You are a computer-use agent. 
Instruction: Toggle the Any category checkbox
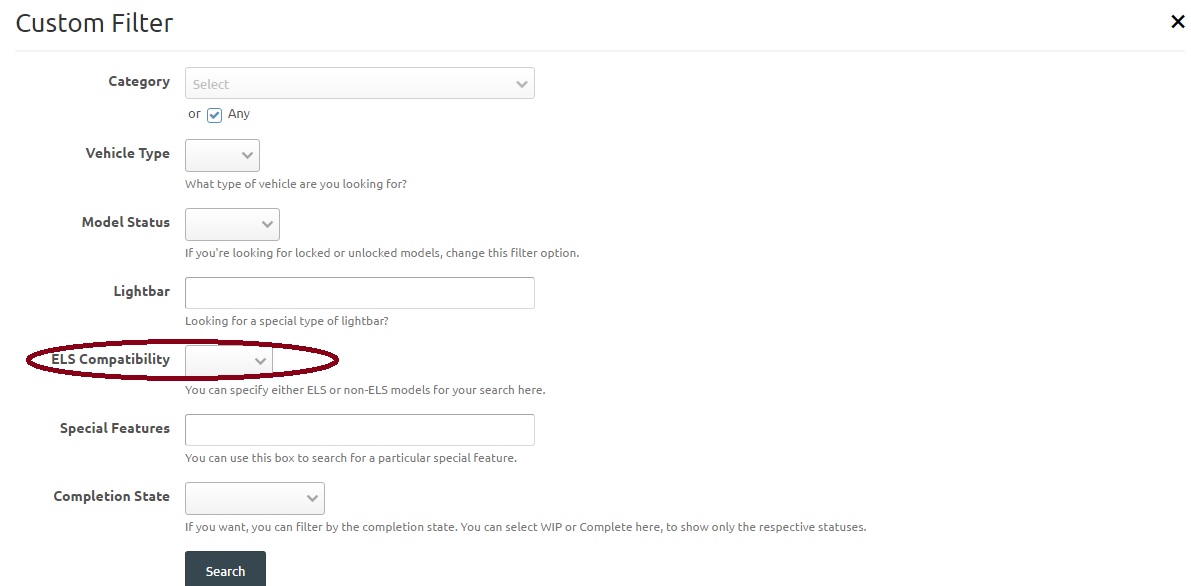215,115
